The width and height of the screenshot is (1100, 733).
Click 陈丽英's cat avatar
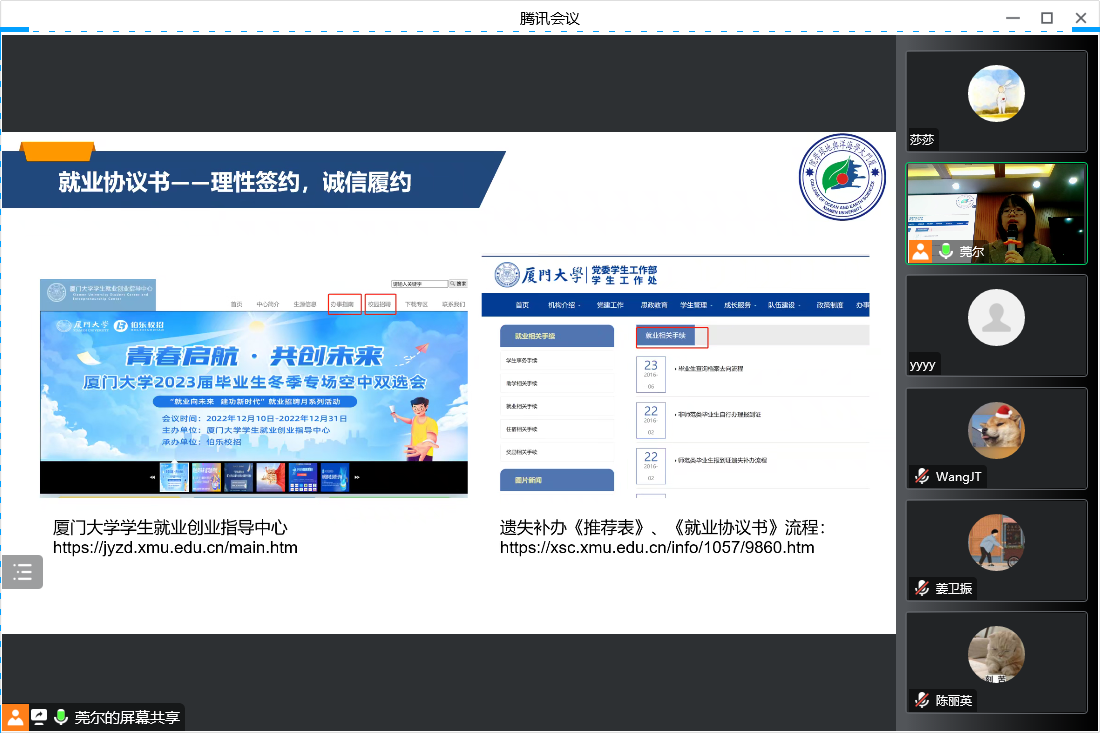[x=996, y=655]
